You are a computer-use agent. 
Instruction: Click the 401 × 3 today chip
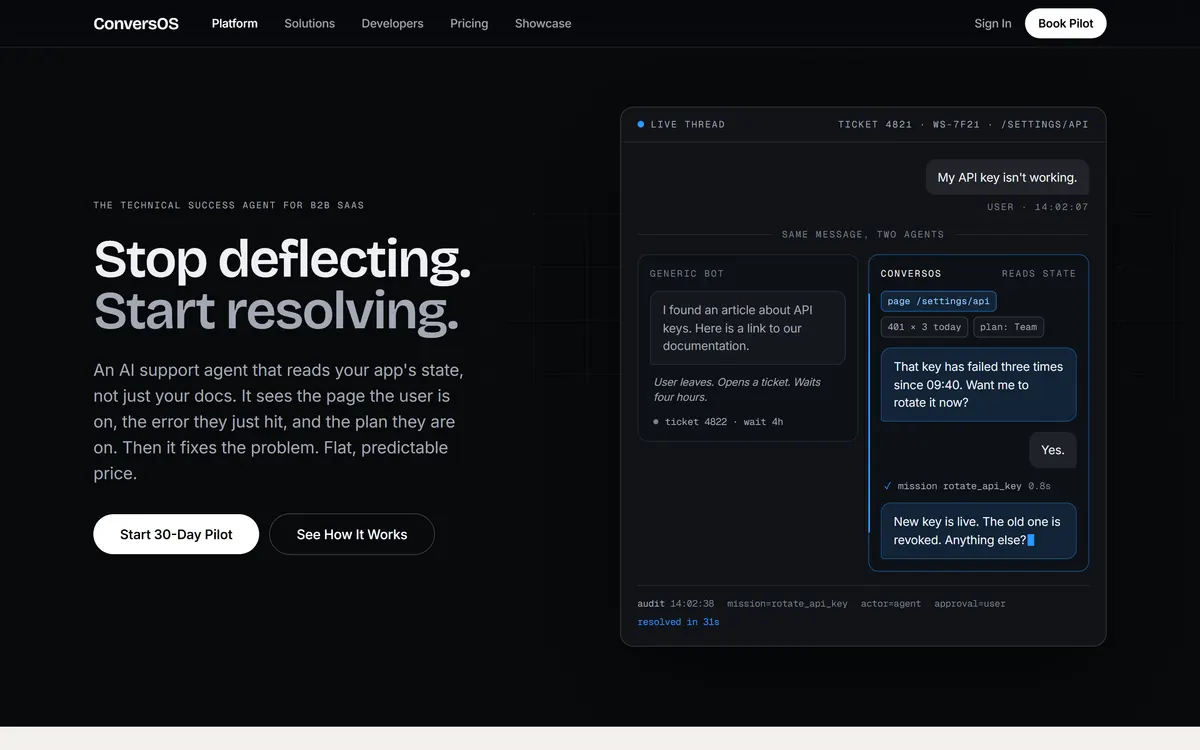[x=924, y=327]
